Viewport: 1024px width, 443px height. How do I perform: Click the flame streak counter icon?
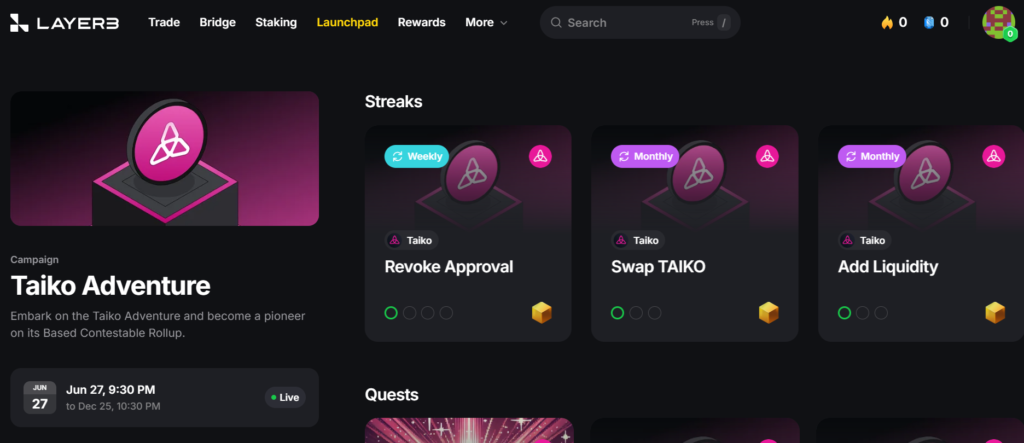pyautogui.click(x=887, y=23)
